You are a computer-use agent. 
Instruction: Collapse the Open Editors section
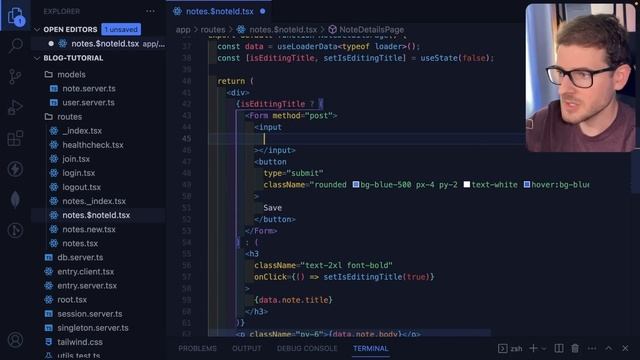(x=37, y=29)
